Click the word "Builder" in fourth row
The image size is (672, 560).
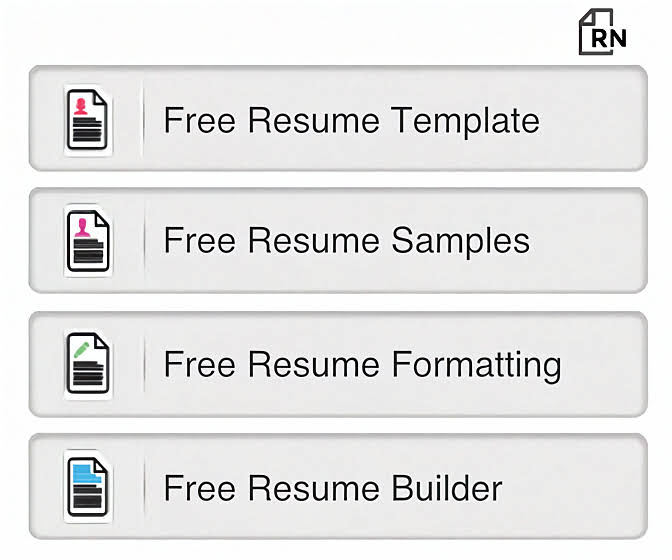[x=447, y=488]
